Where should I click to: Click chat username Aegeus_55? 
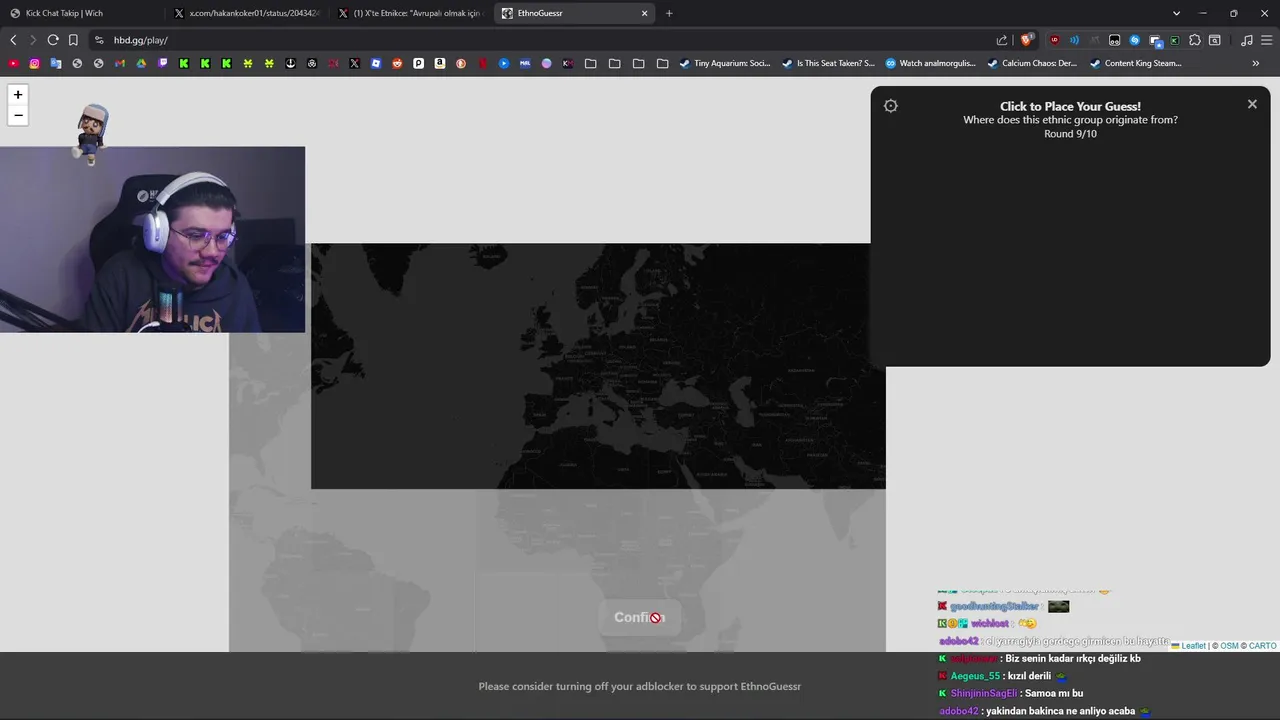click(x=975, y=676)
